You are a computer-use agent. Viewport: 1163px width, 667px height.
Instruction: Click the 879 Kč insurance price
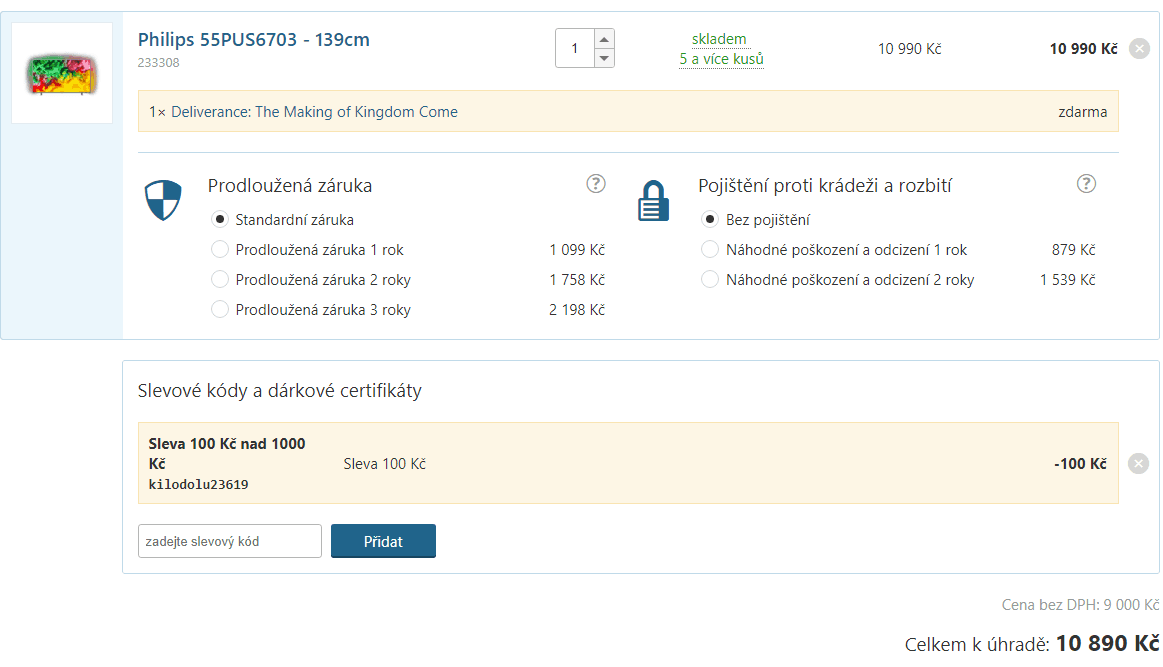1073,250
